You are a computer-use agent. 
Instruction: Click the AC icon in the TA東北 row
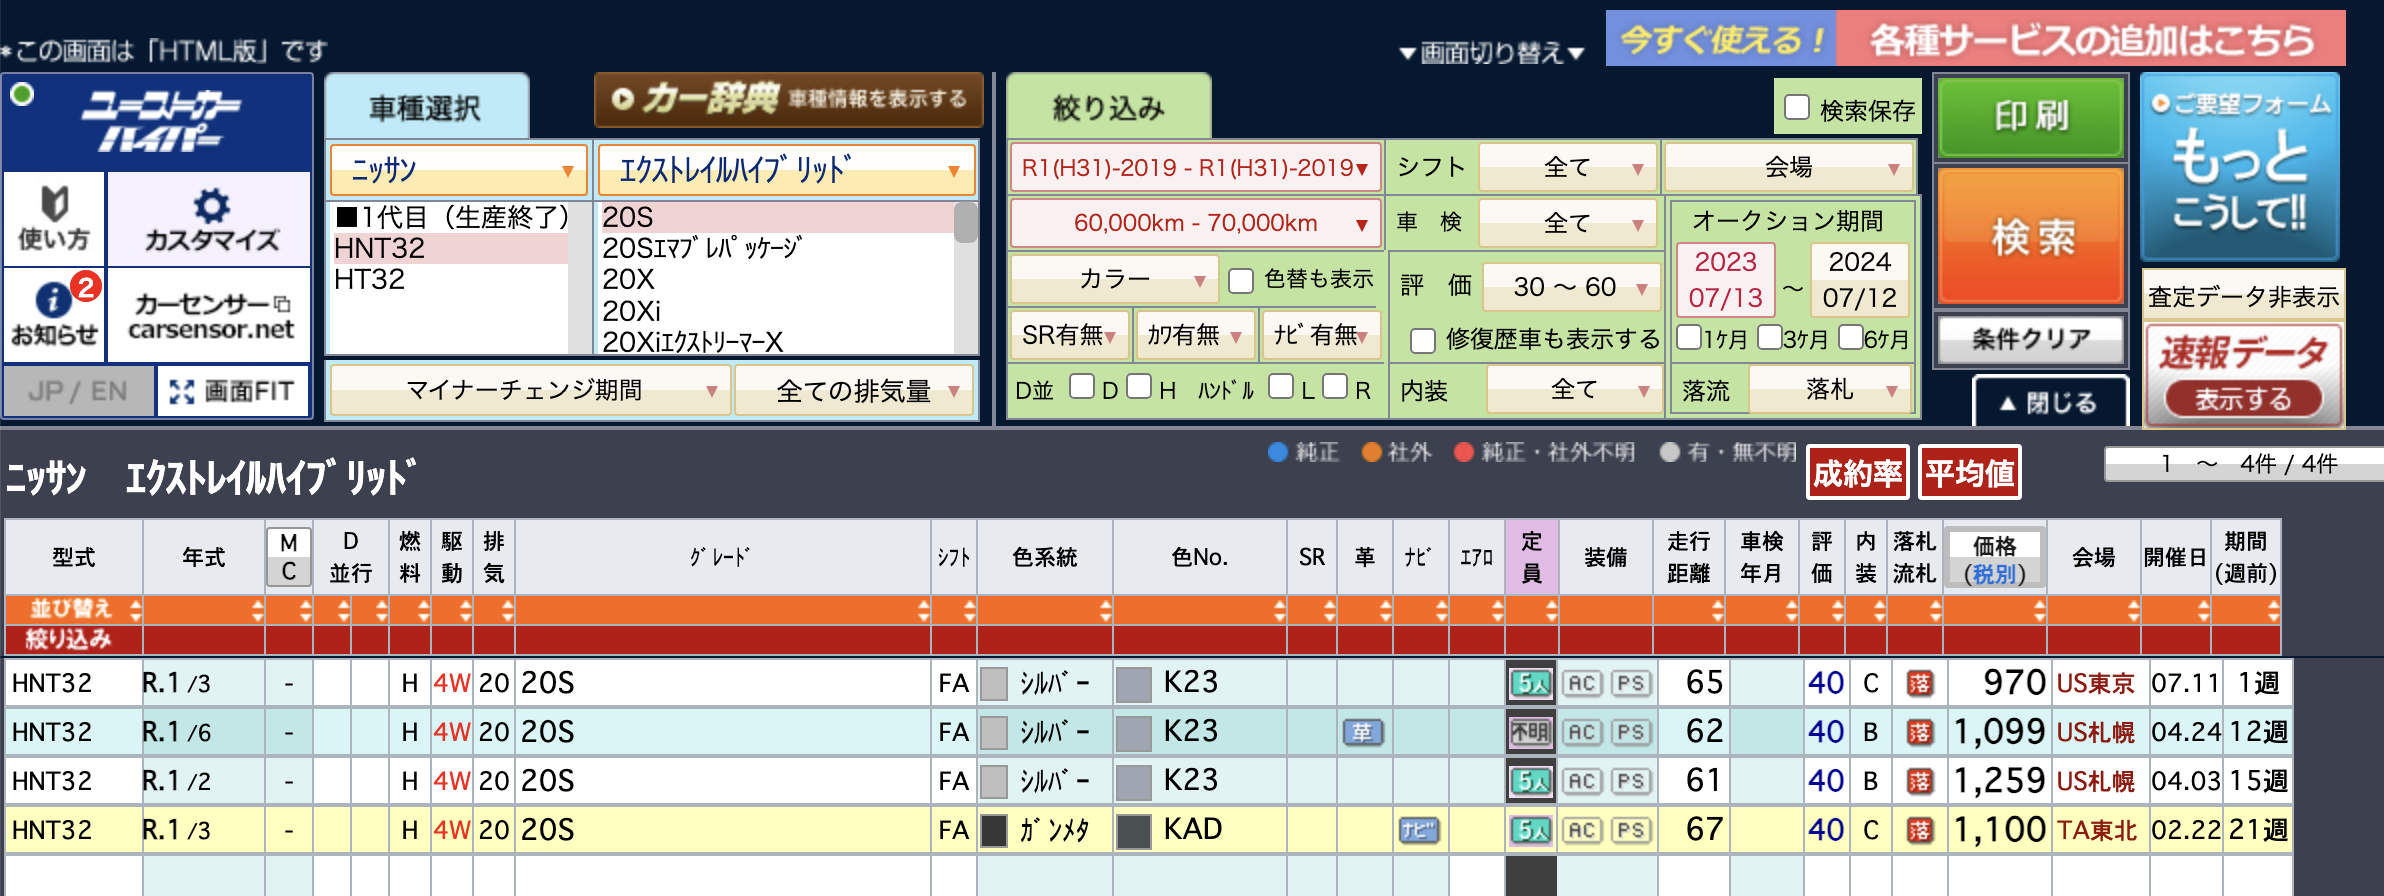tap(1582, 830)
